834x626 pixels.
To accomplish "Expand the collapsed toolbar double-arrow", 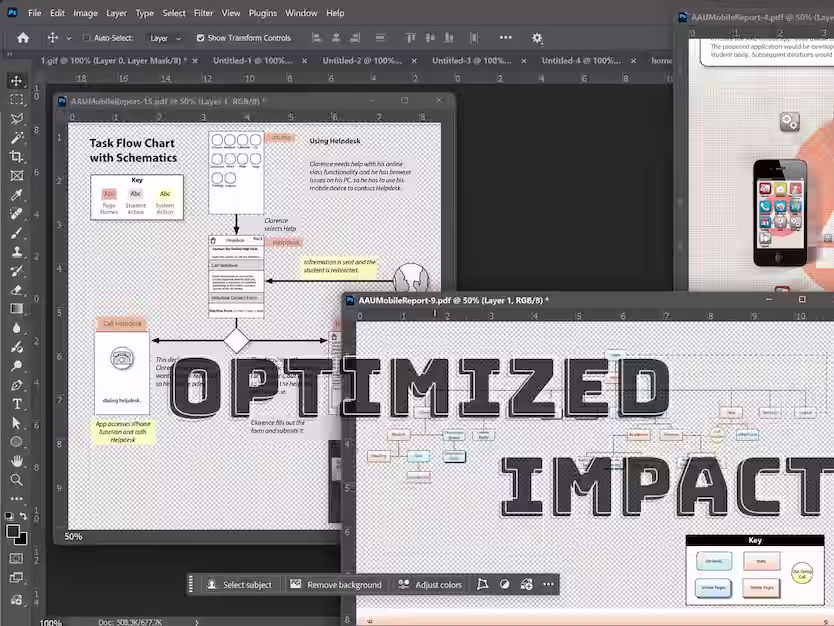I will 9,55.
